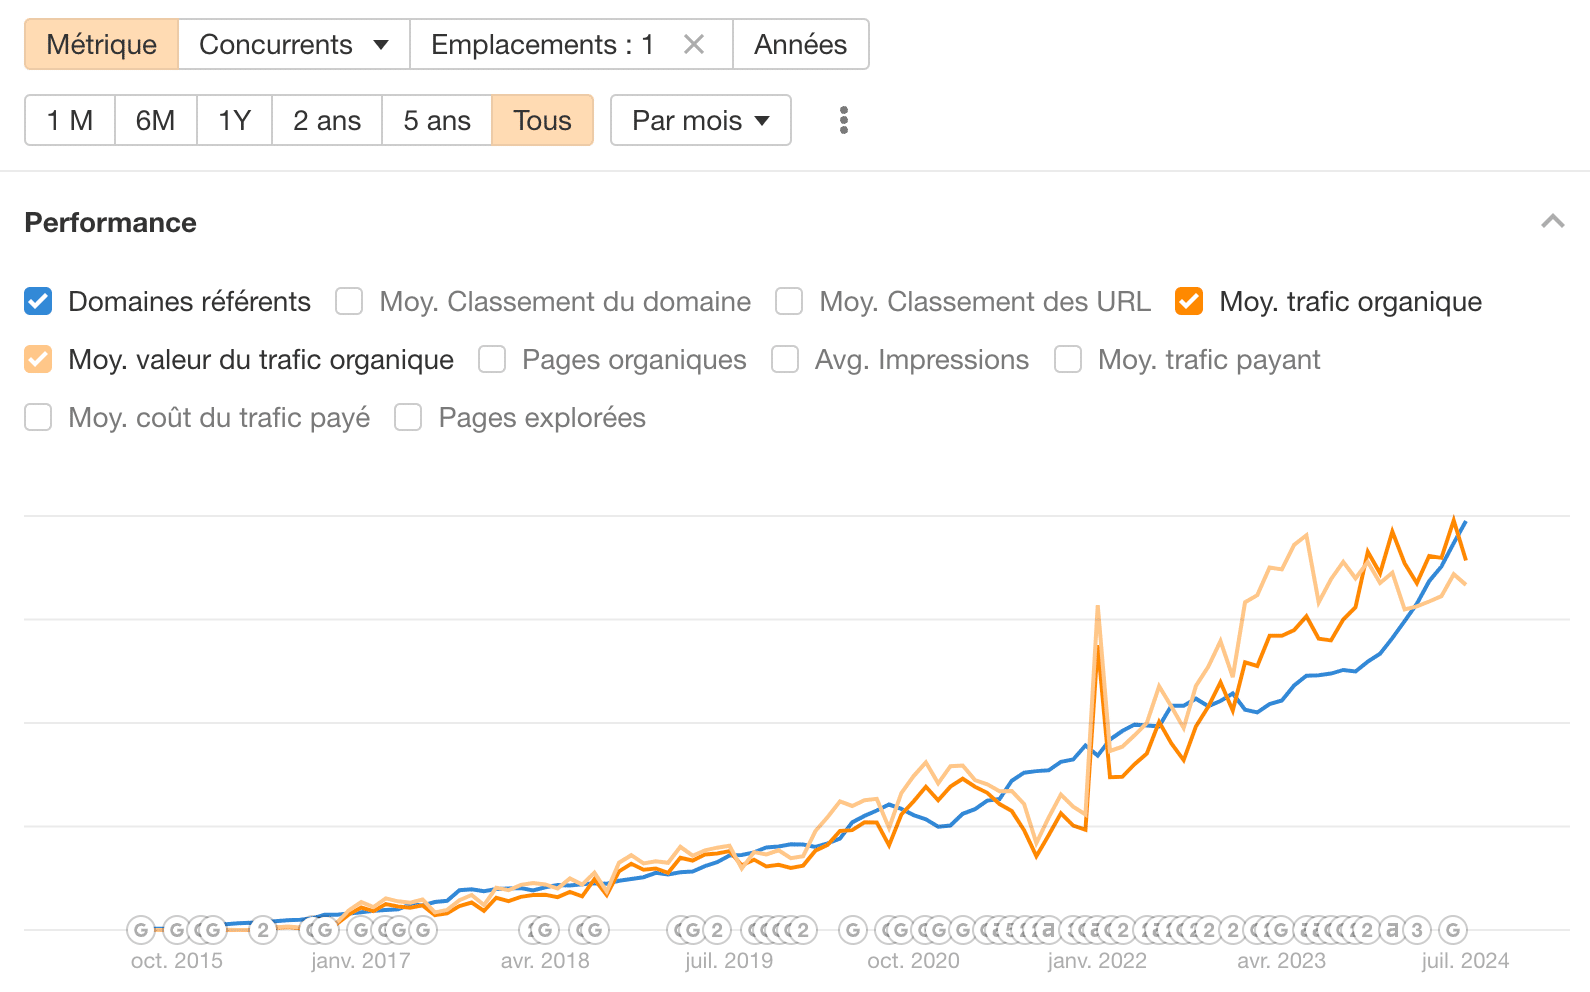Click the marker labeled 3 on timeline

1417,930
